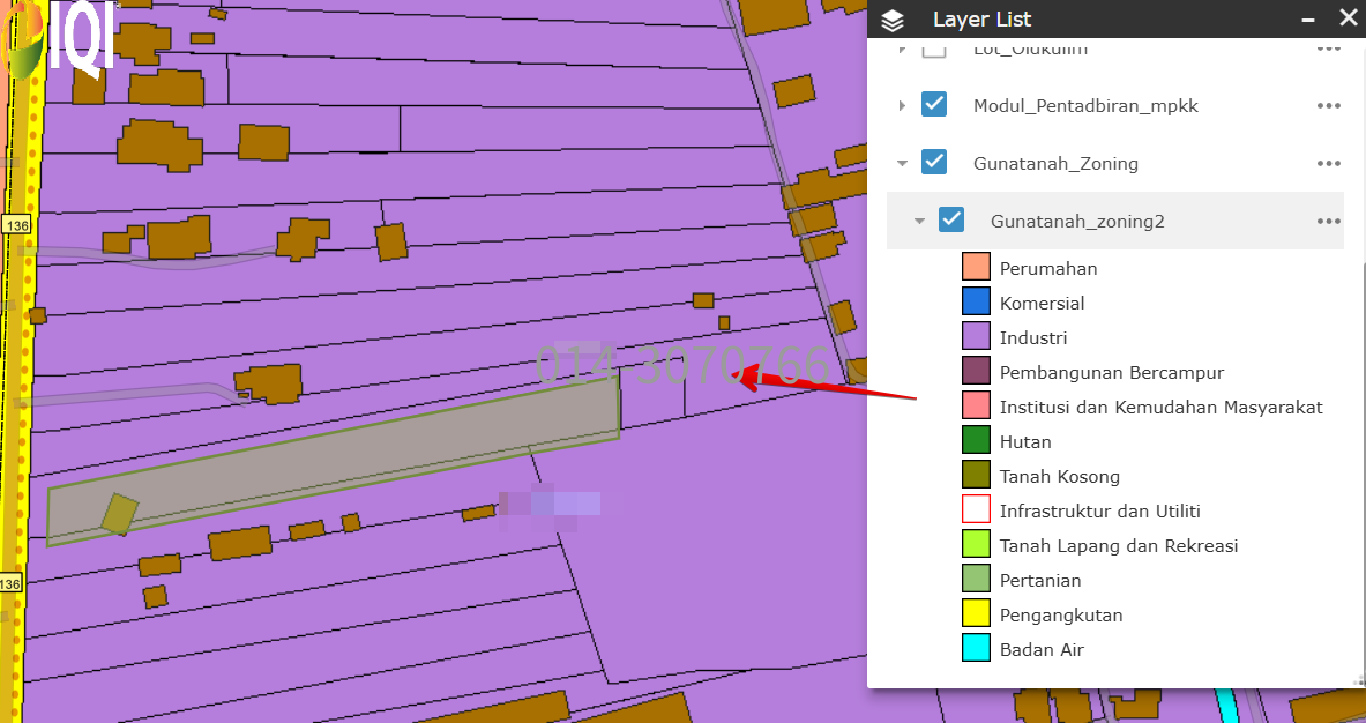This screenshot has height=723, width=1366.
Task: Minimize the Layer List panel
Action: tap(1307, 20)
